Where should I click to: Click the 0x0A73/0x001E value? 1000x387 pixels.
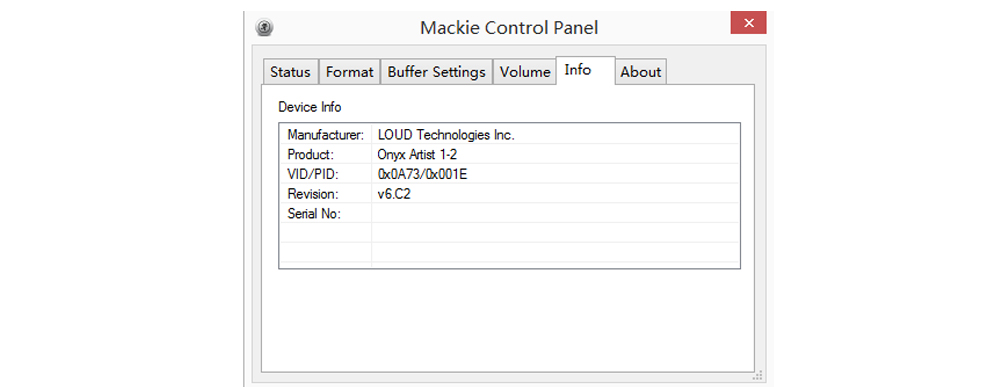point(422,174)
